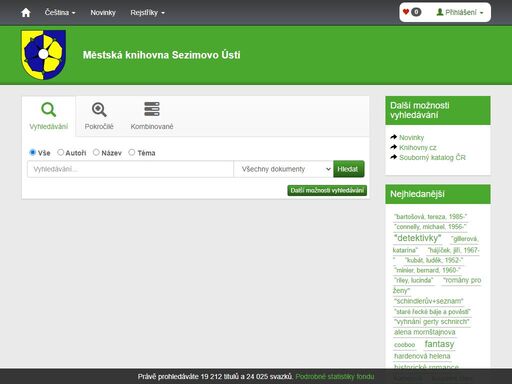Open the Čeština language dropdown
512x384 pixels.
[60, 13]
